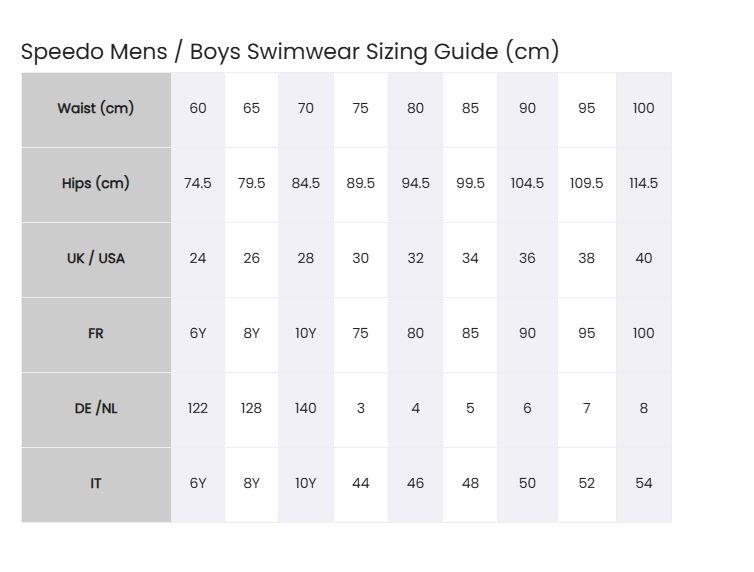Image resolution: width=754 pixels, height=572 pixels.
Task: Select the 6Y cell in IT row
Action: pos(198,483)
